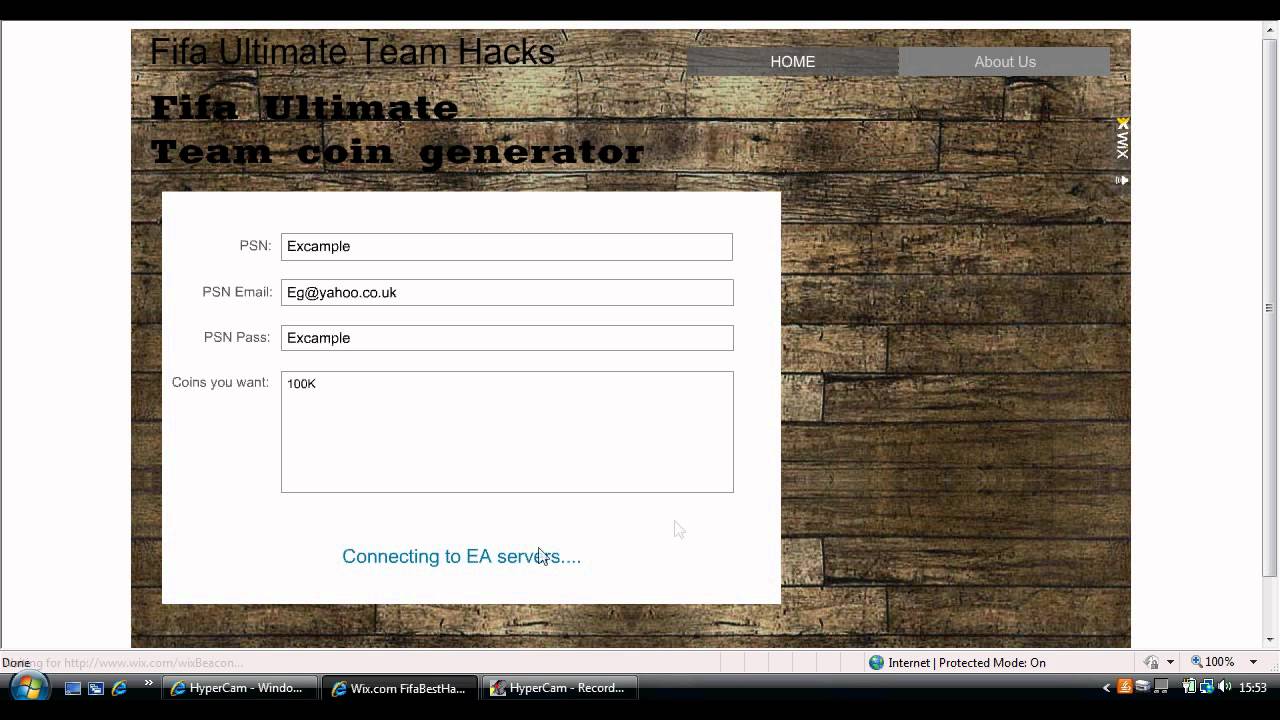Click the Wix logo badge
Screen dimensions: 1280x720
point(1123,139)
